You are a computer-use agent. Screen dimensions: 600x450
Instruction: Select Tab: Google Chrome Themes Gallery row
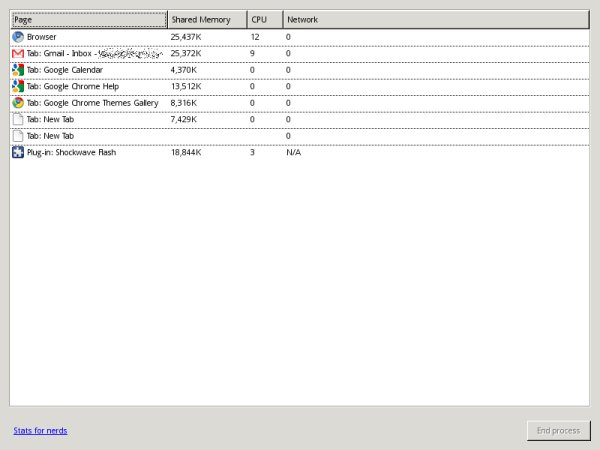point(300,103)
